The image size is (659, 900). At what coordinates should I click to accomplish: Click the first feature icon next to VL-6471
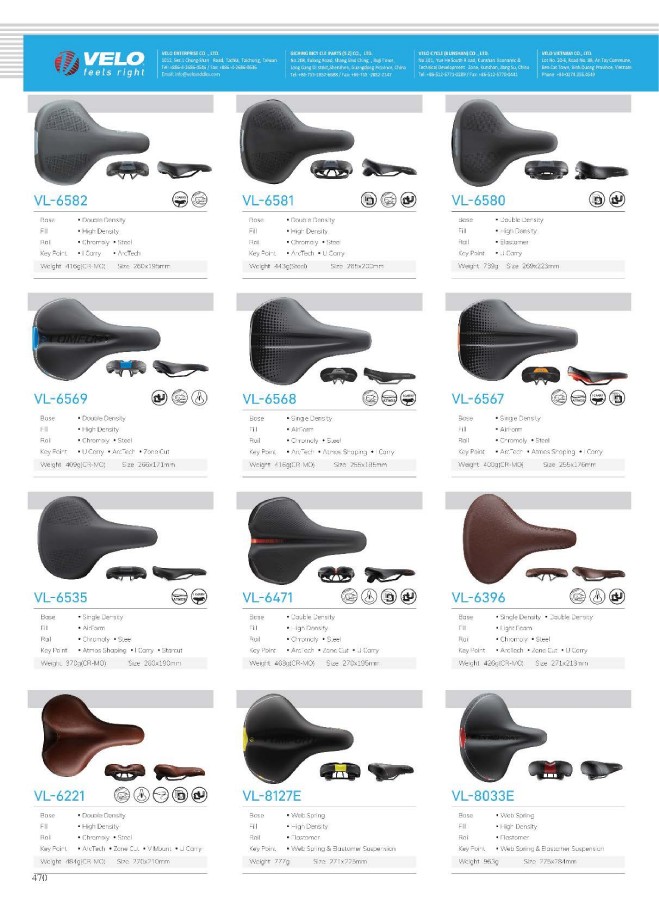(x=349, y=596)
